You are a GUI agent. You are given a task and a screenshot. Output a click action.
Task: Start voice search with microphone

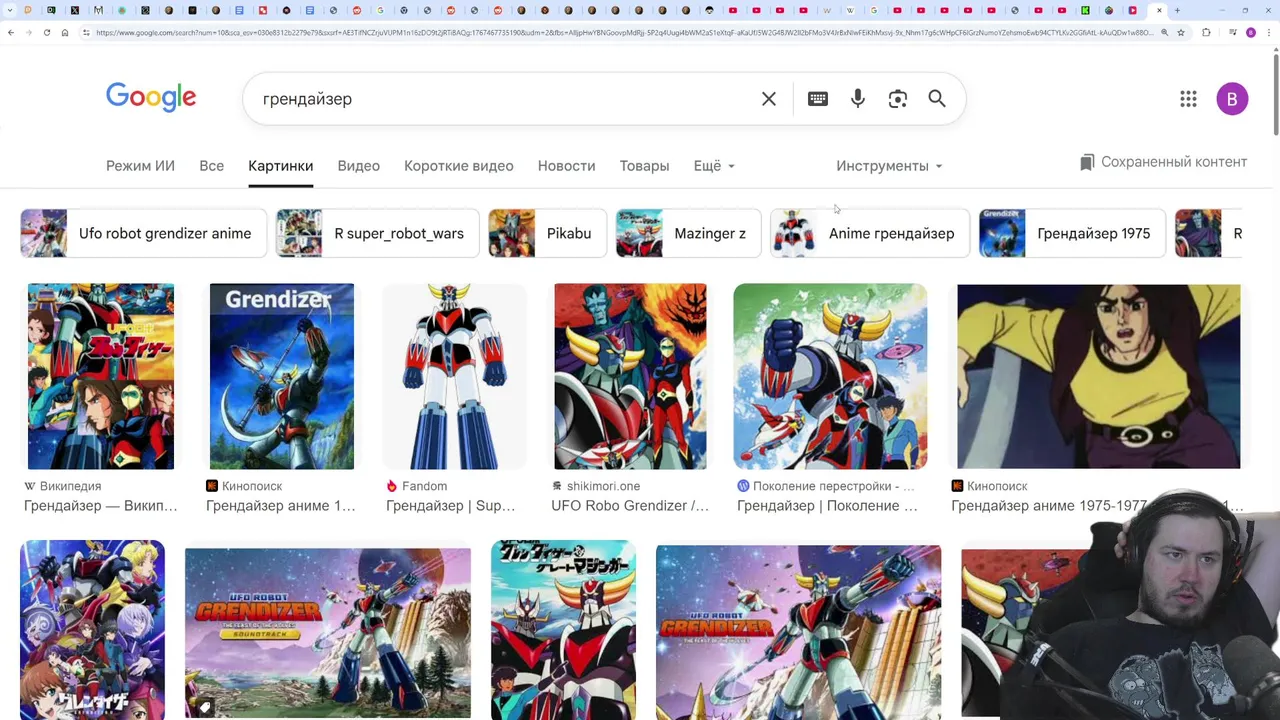click(x=858, y=99)
